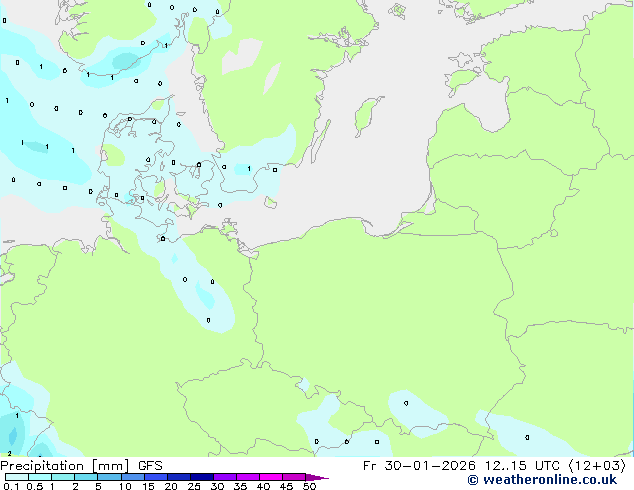The image size is (634, 490).
Task: Click the legend label '10'
Action: tap(125, 486)
